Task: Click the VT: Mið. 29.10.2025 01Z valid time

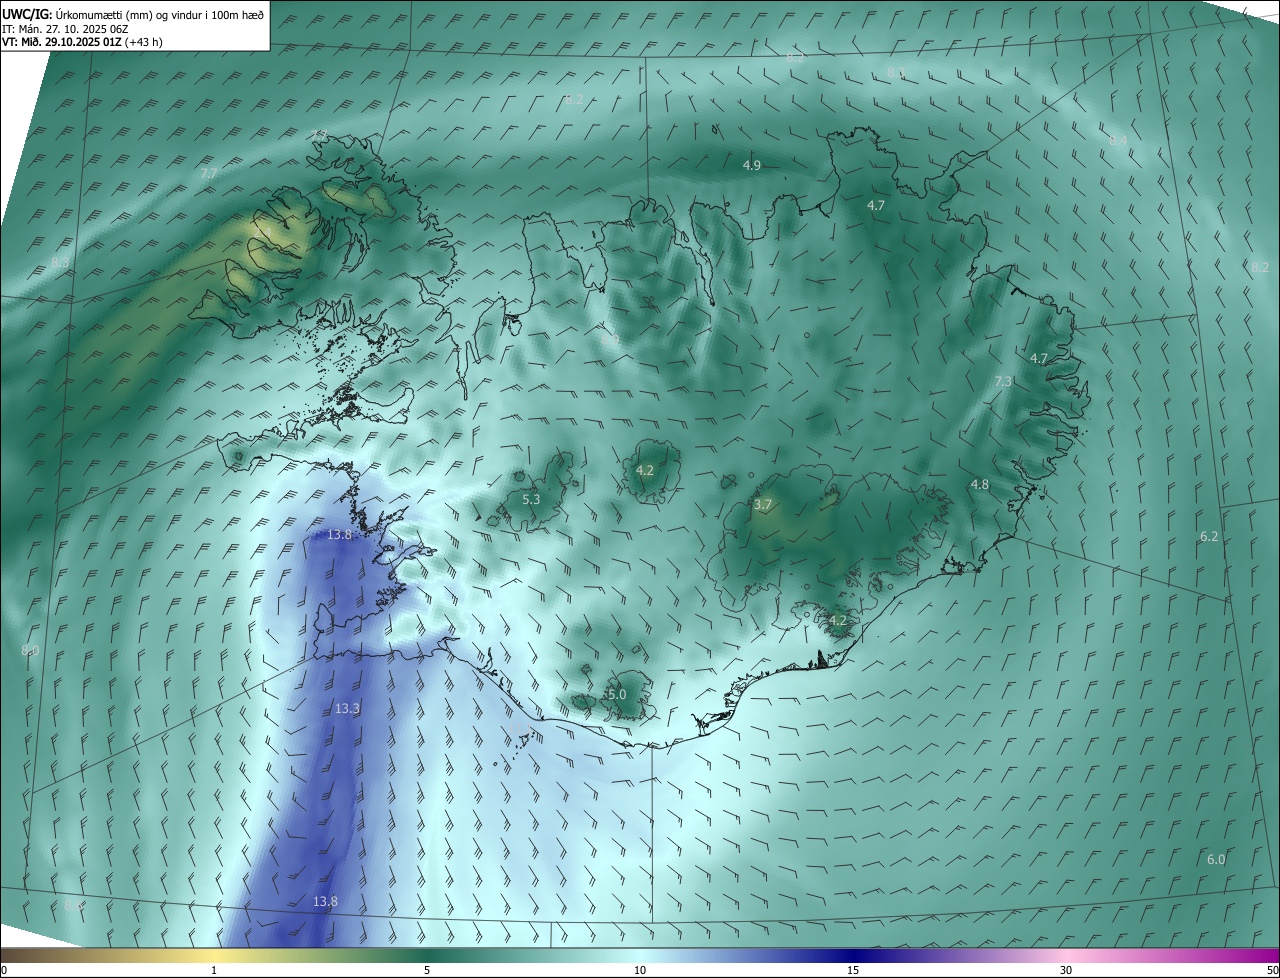Action: tap(60, 42)
